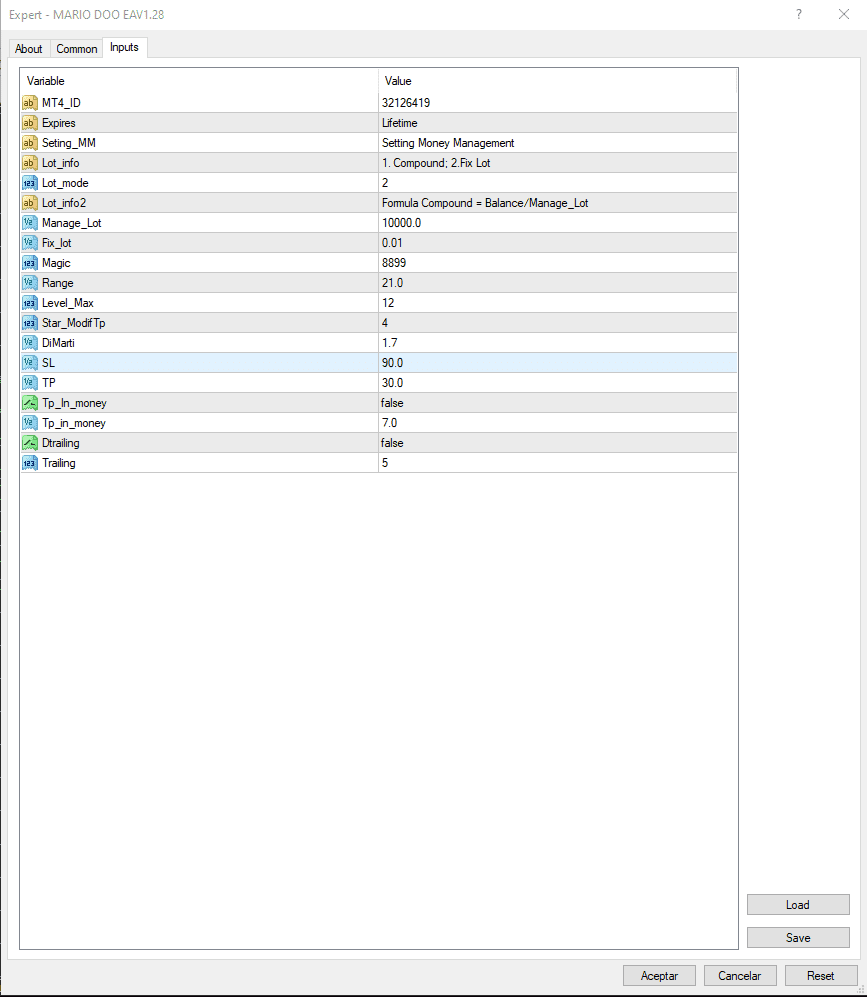867x997 pixels.
Task: Click the string icon beside Lot_info
Action: (x=30, y=163)
